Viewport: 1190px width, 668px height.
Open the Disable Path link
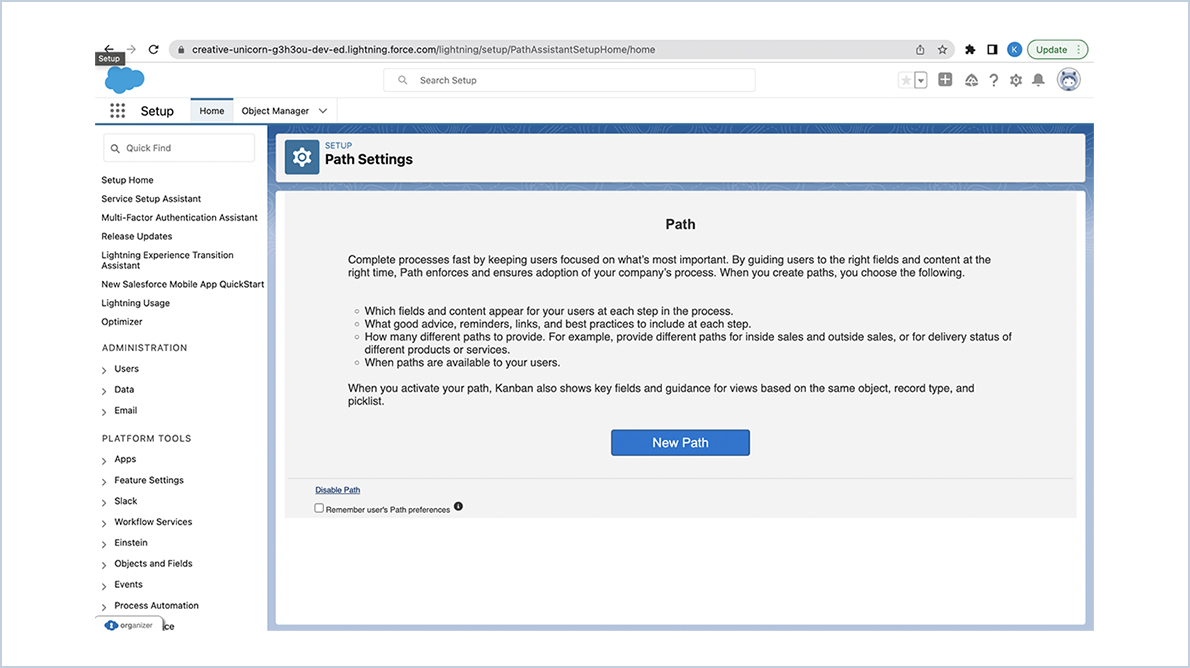click(337, 489)
